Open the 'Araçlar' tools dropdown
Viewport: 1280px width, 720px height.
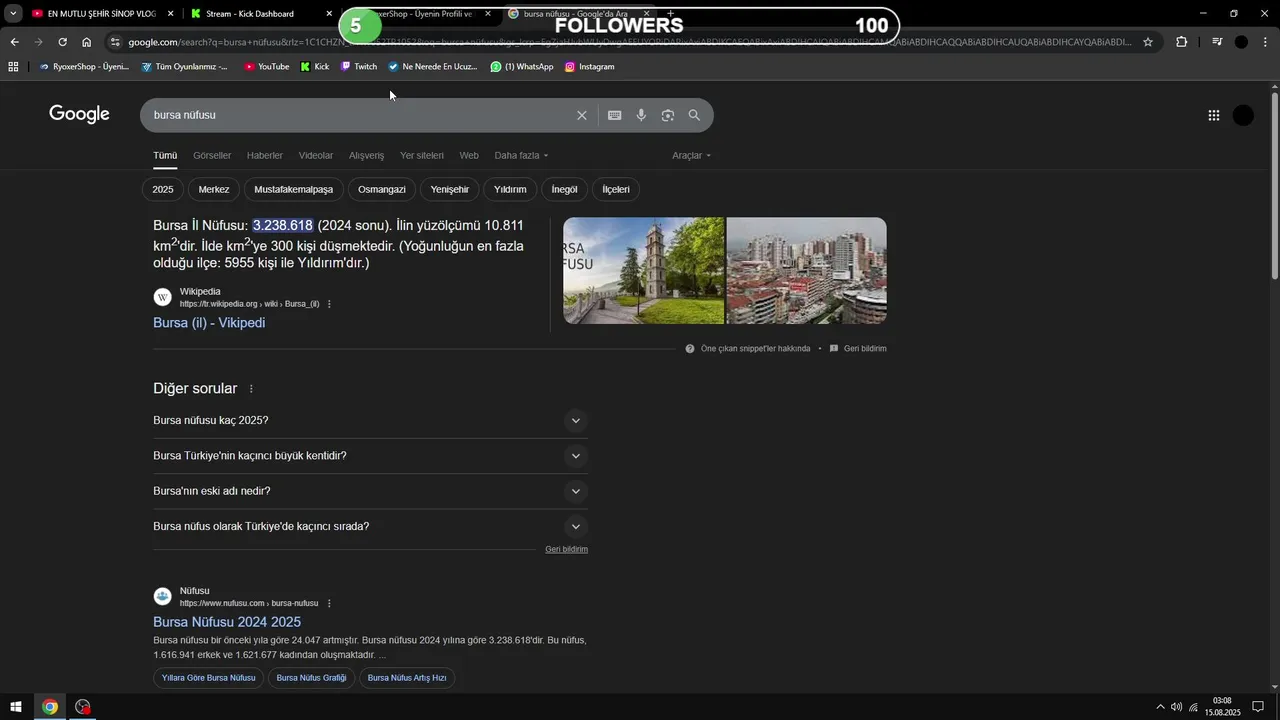coord(691,156)
